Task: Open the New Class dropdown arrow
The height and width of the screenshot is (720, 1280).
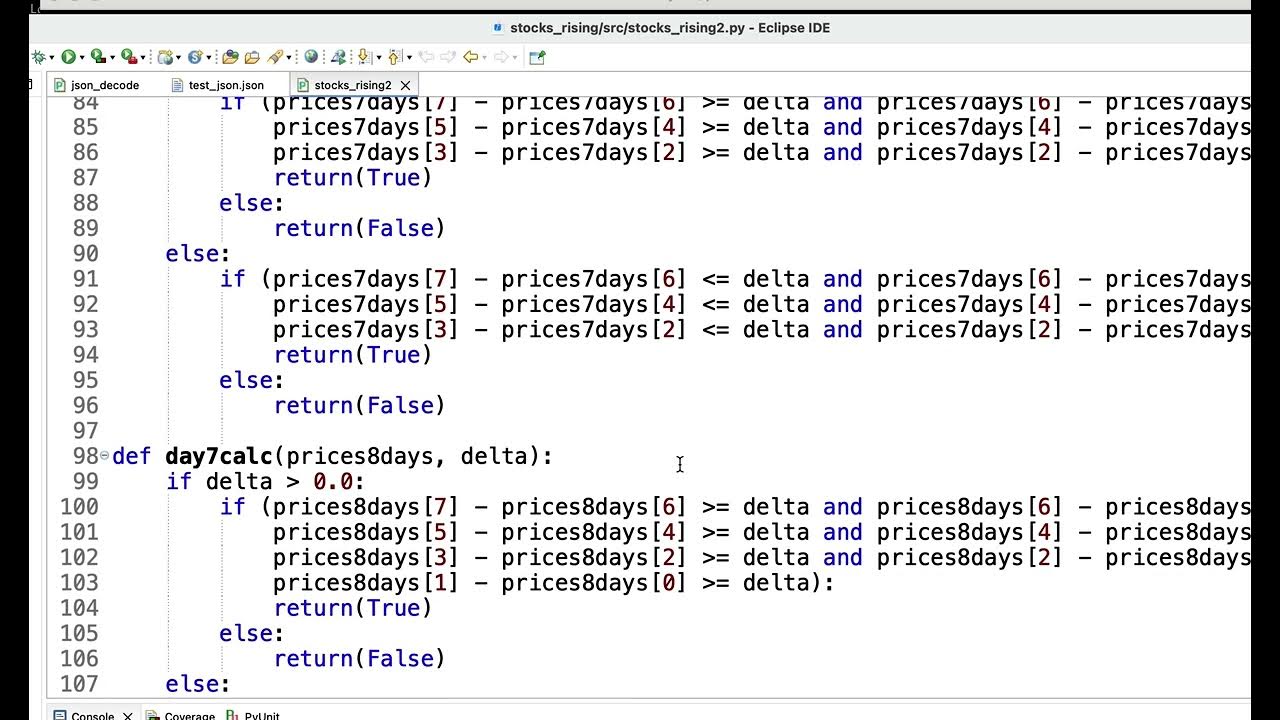Action: [209, 58]
